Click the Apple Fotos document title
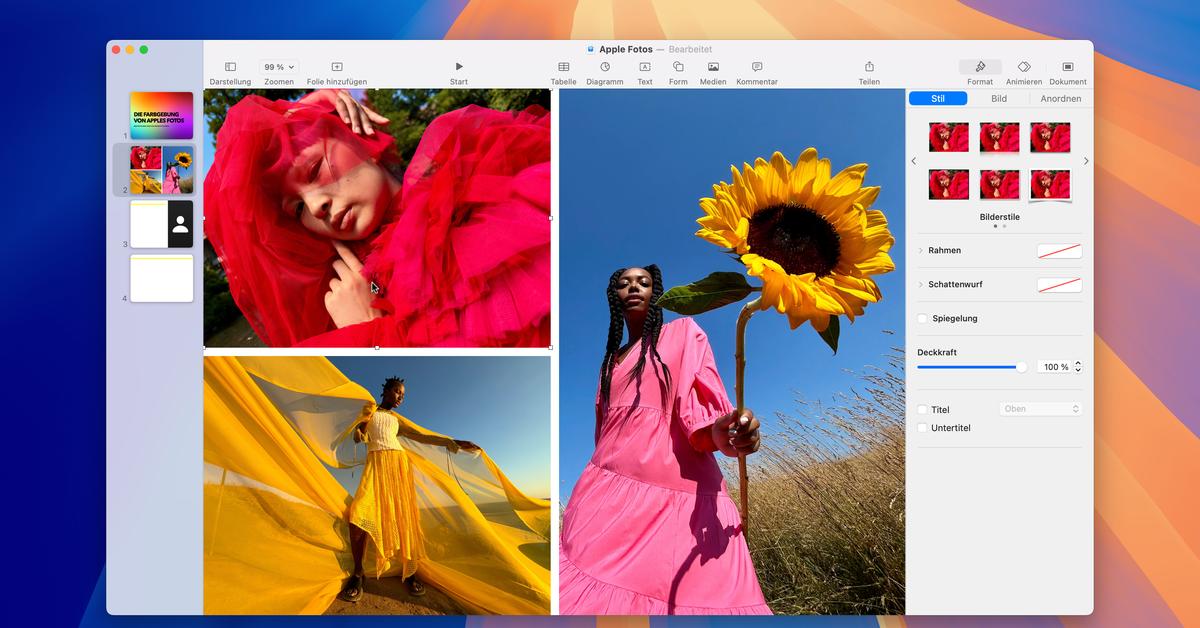Image resolution: width=1200 pixels, height=628 pixels. click(625, 49)
